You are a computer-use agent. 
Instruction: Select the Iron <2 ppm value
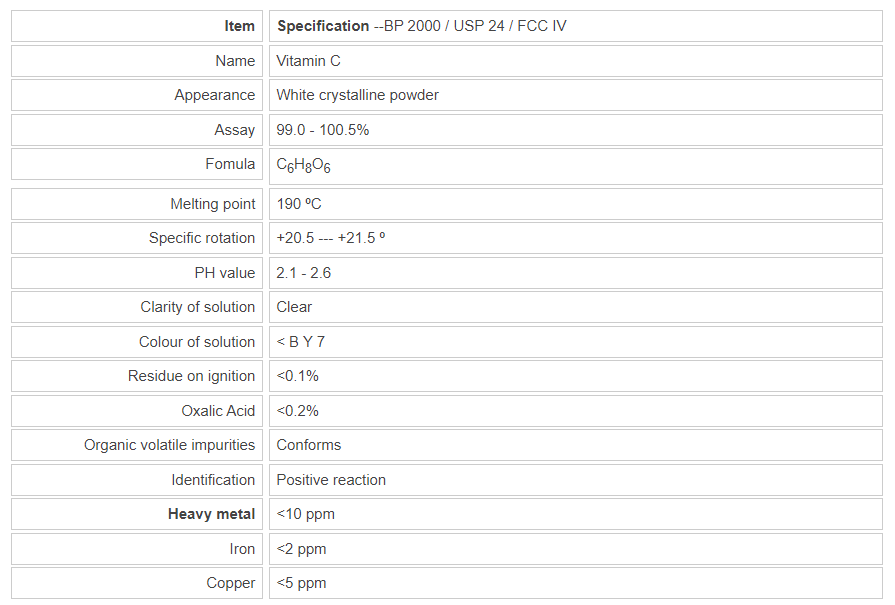301,549
